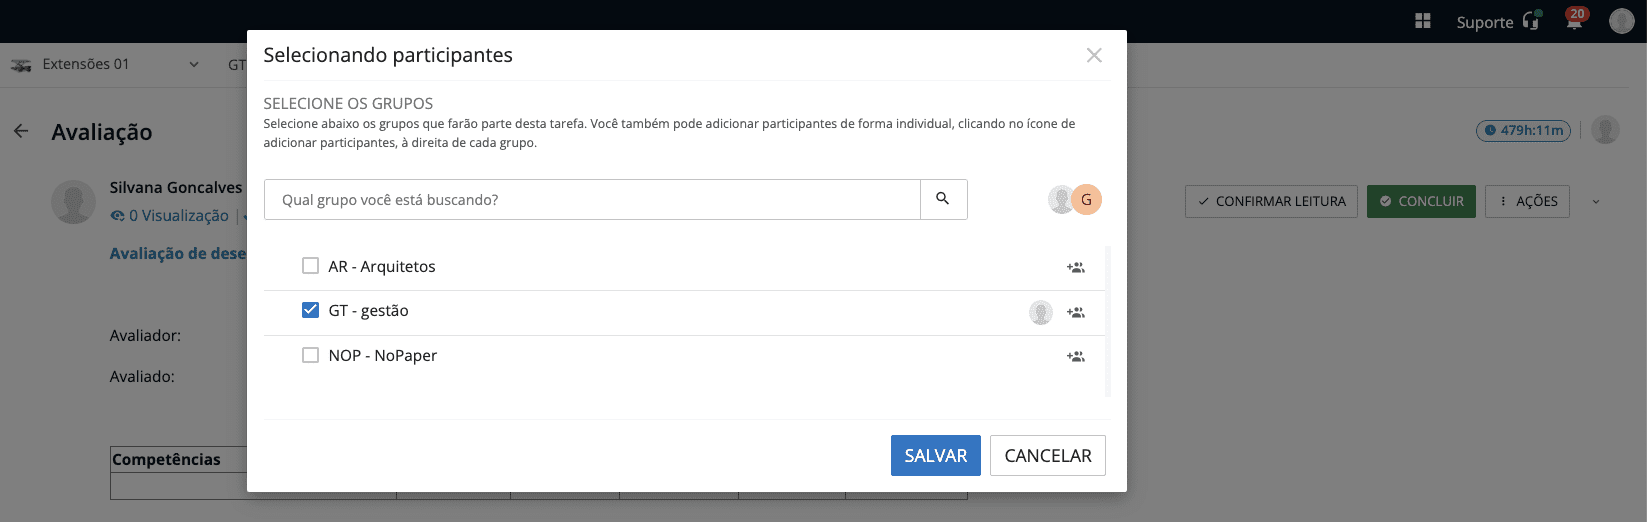Uncheck the GT - gestão group checkbox
The width and height of the screenshot is (1647, 522).
pos(310,310)
